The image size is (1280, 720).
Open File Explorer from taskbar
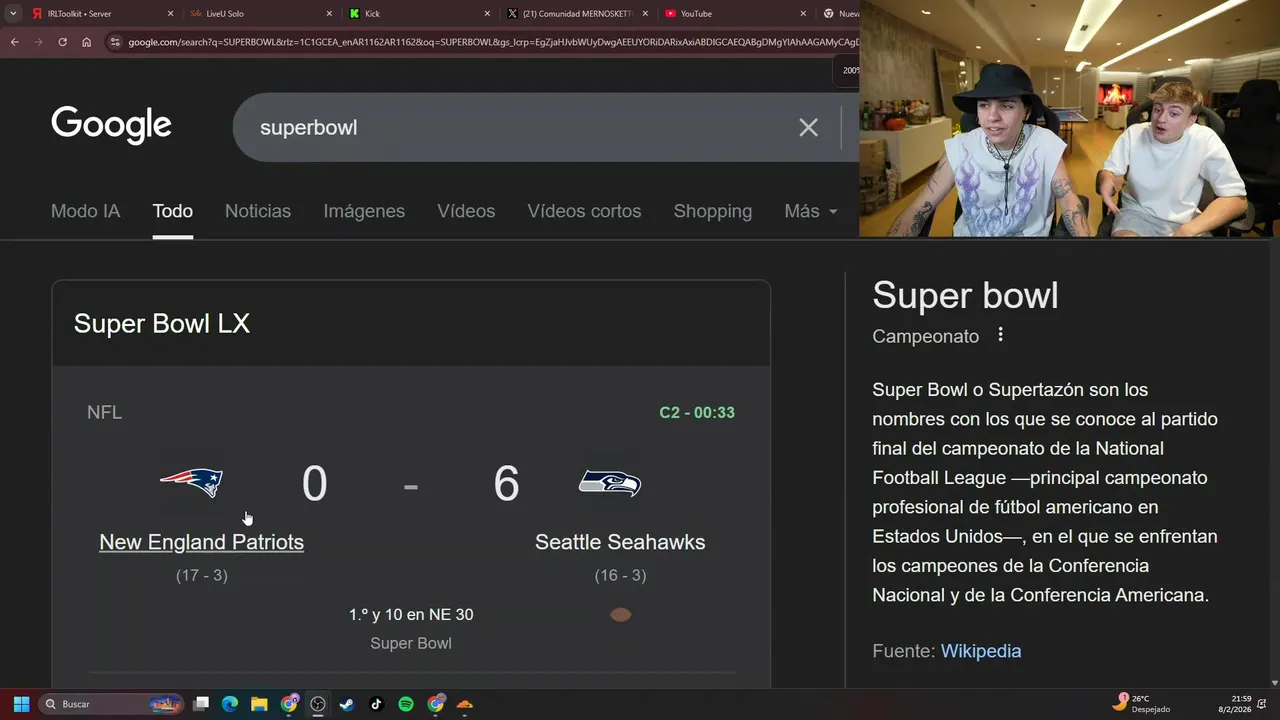tap(259, 704)
